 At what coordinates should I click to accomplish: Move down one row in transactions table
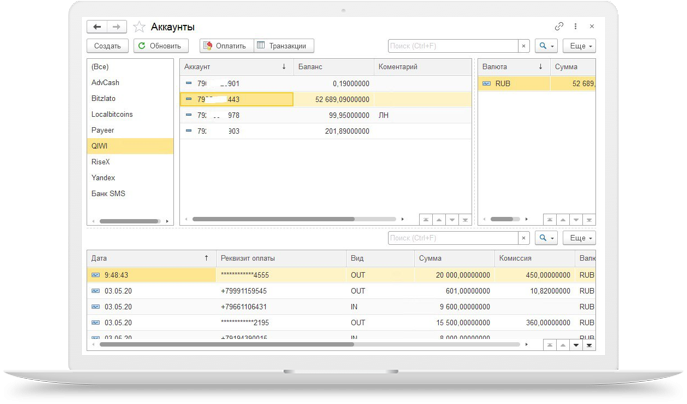(576, 345)
